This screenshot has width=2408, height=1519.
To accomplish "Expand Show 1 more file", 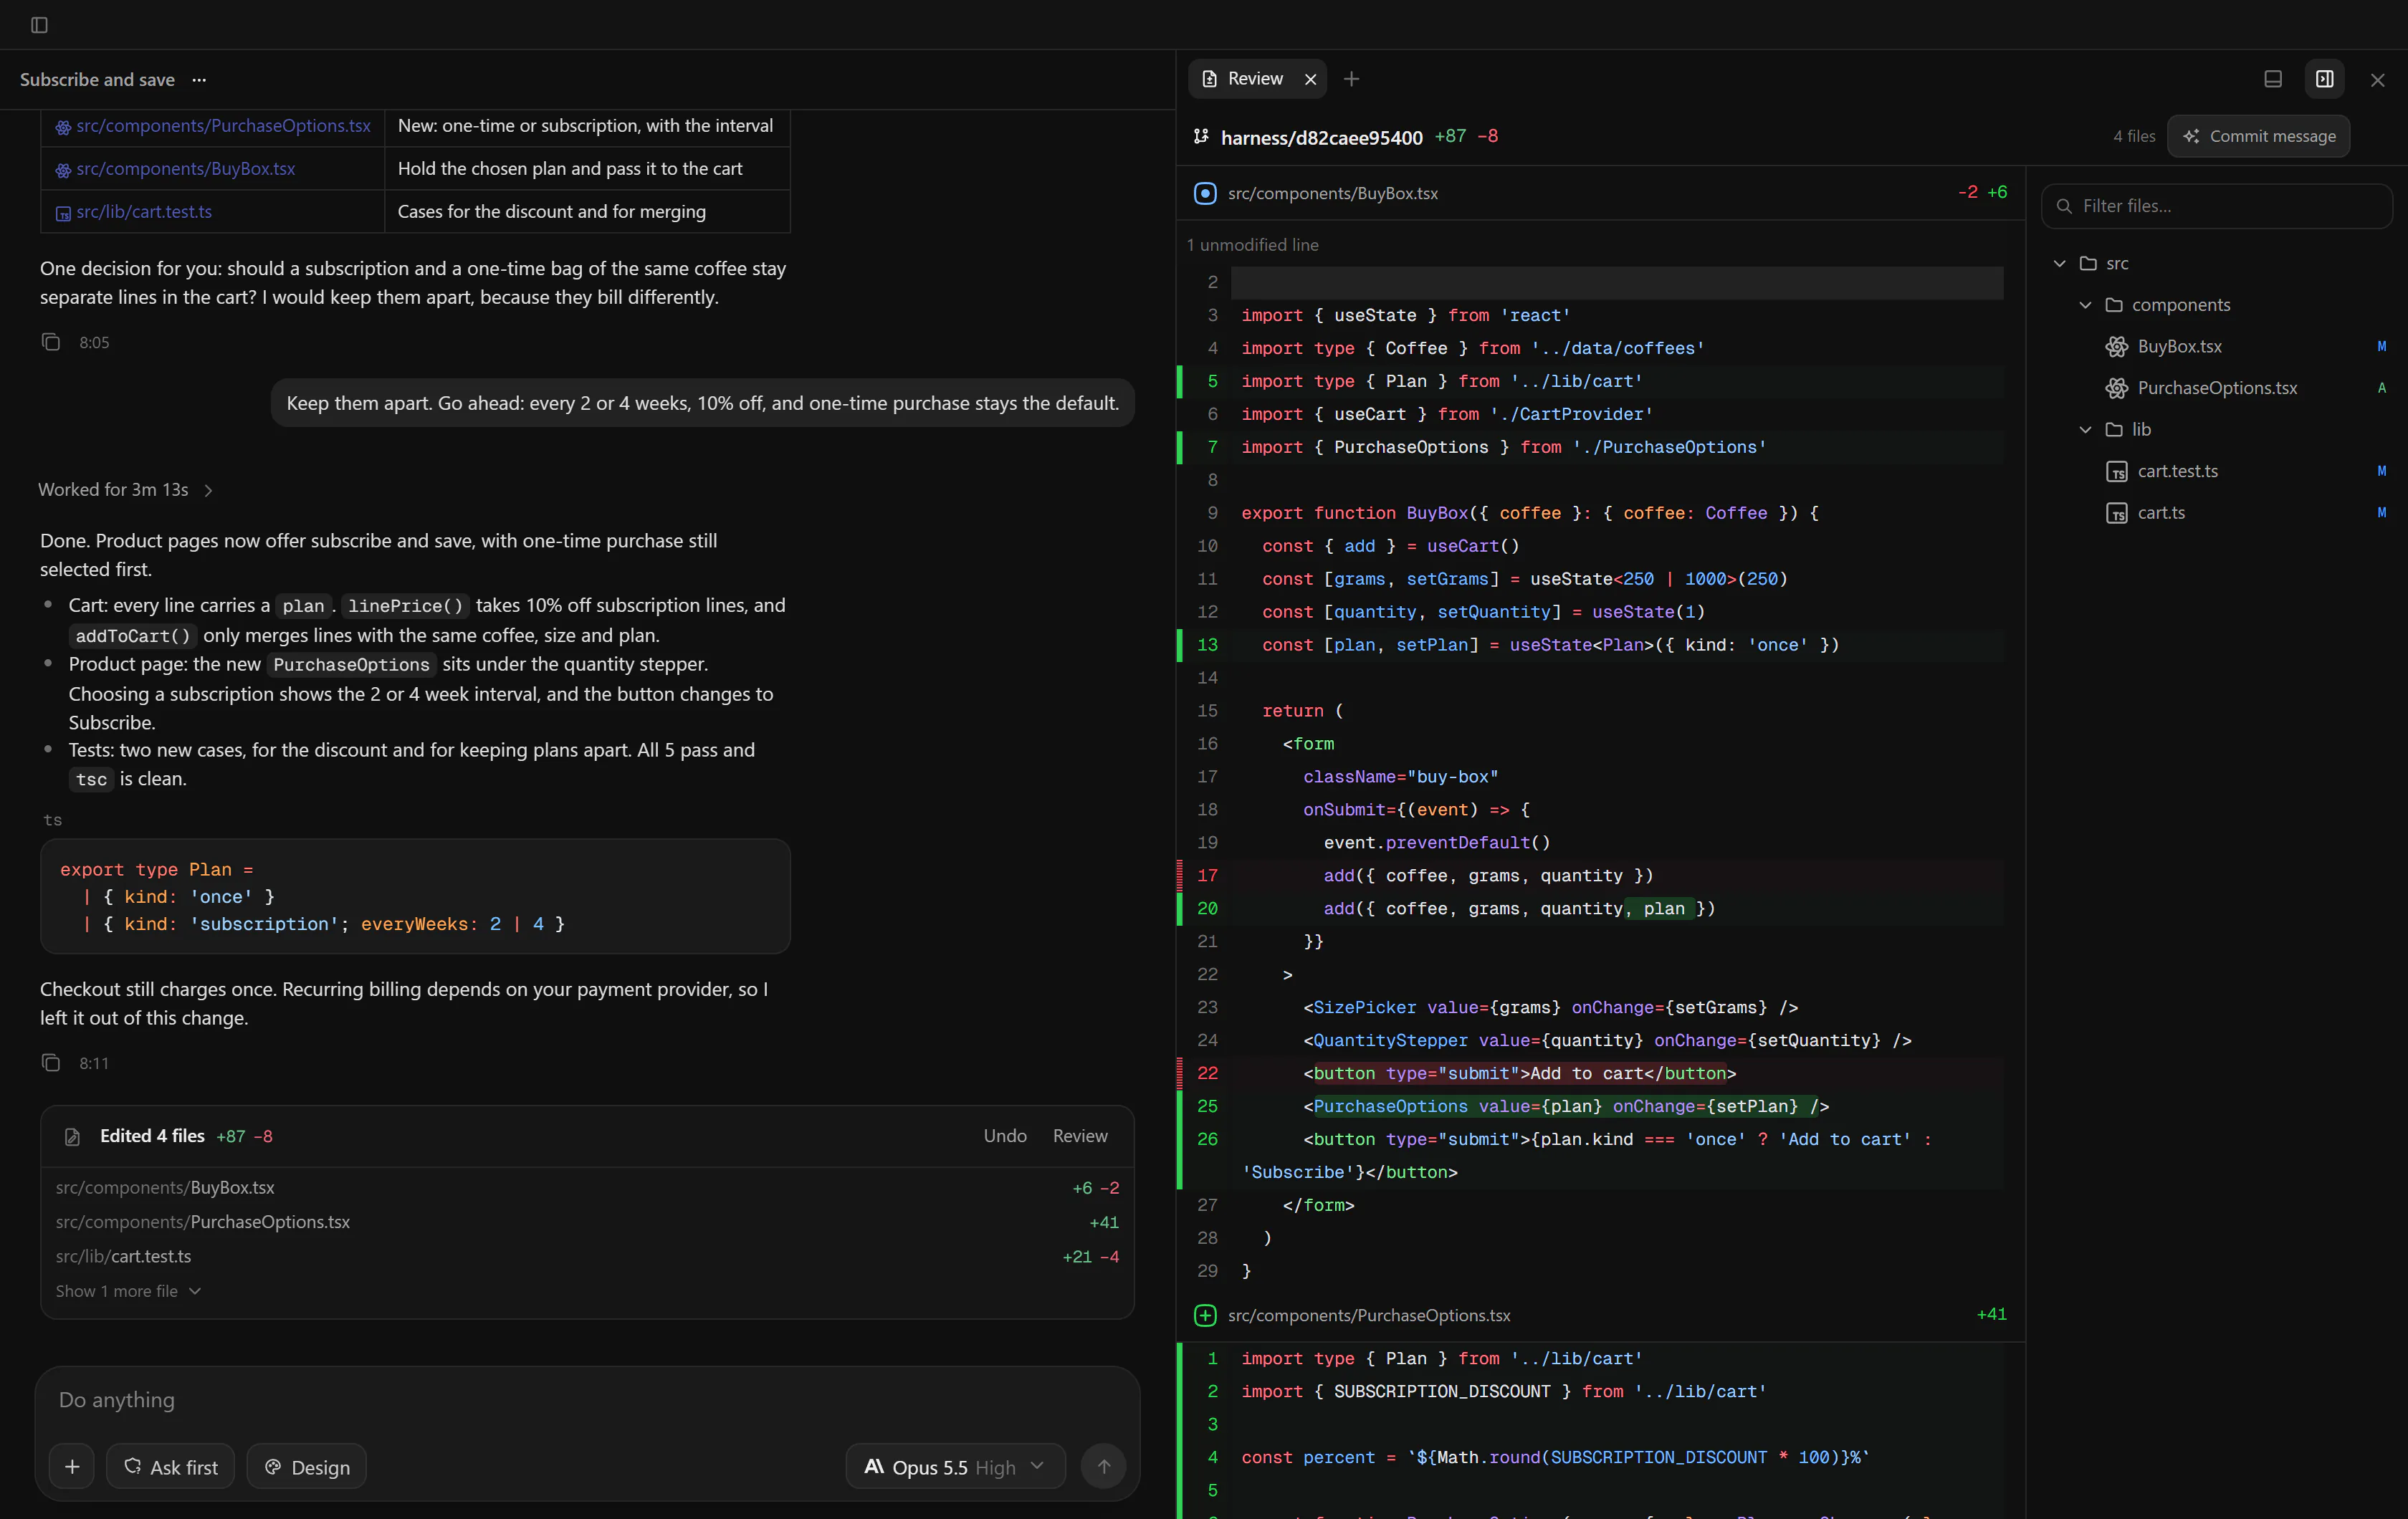I will 128,1291.
